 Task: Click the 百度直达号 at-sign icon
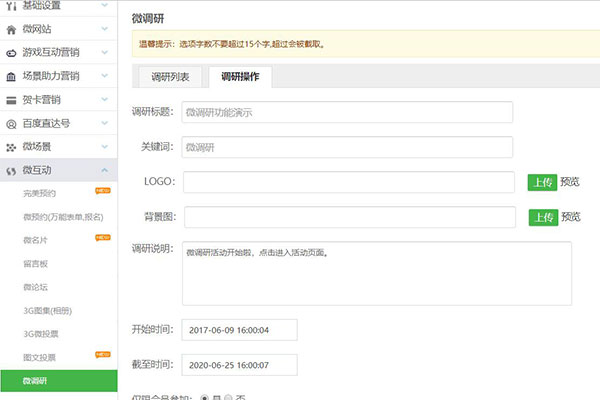tap(11, 124)
